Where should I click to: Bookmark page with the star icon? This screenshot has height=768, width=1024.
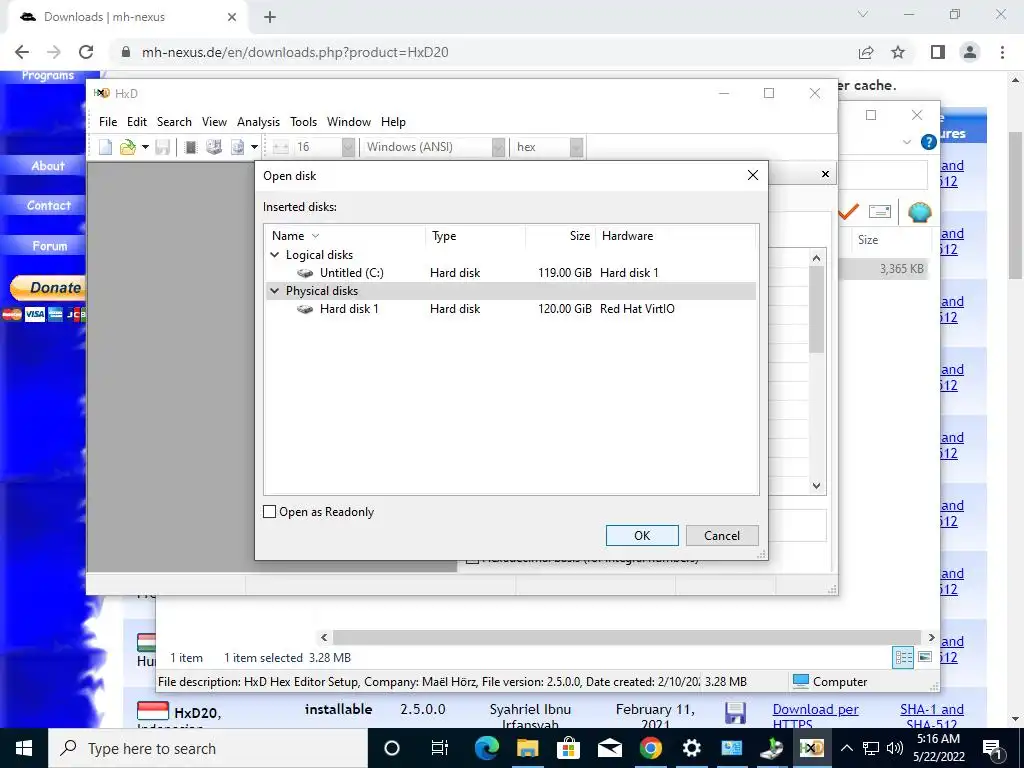pos(898,52)
